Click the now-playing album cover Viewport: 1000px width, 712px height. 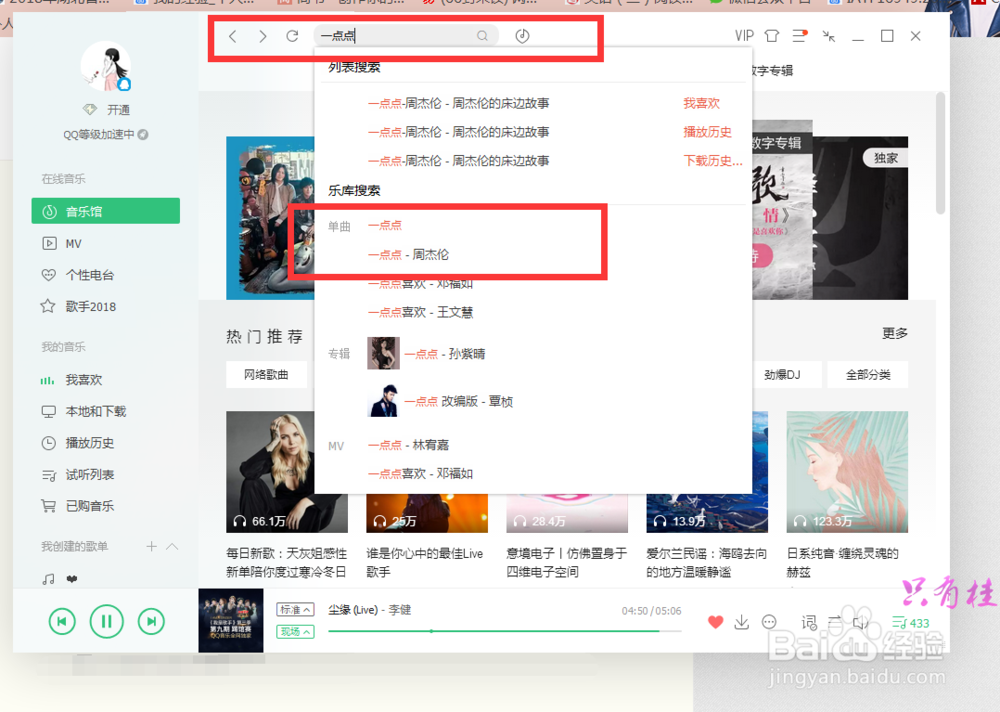pos(231,620)
